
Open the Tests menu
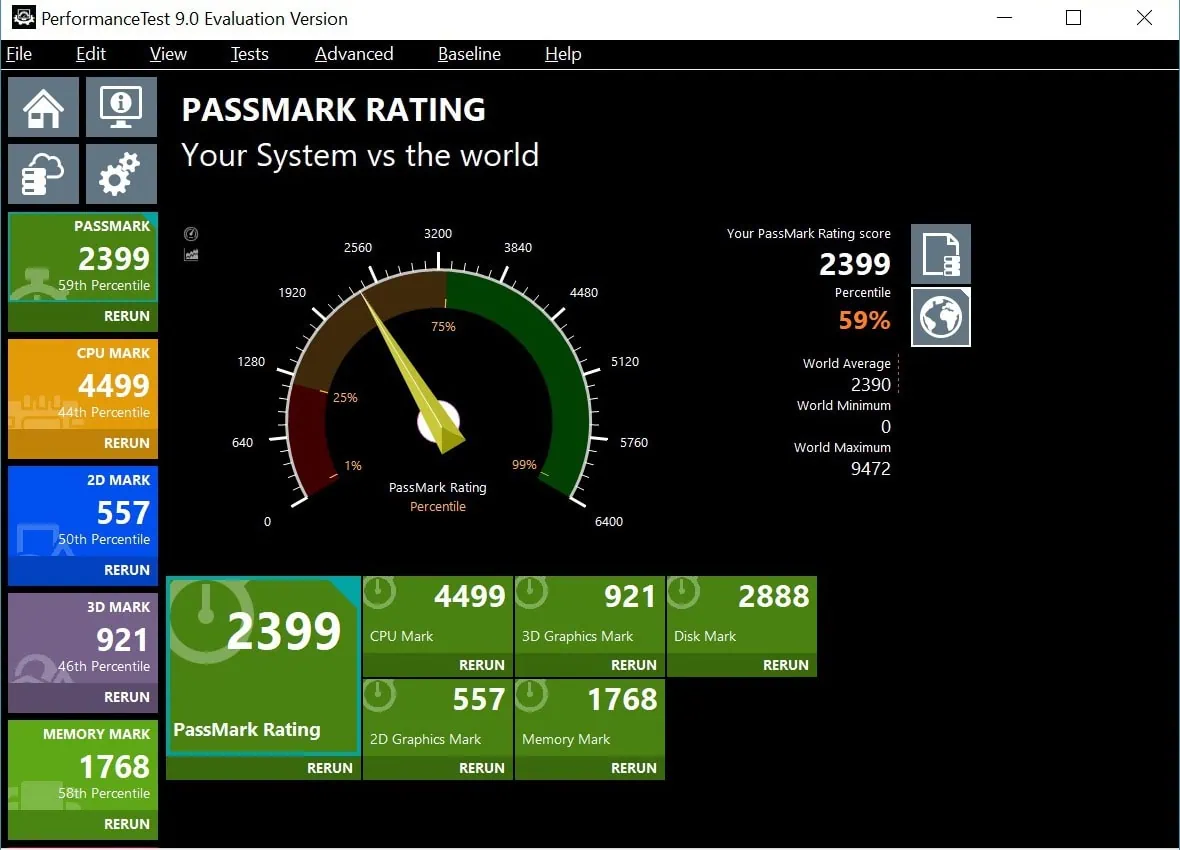pos(249,54)
